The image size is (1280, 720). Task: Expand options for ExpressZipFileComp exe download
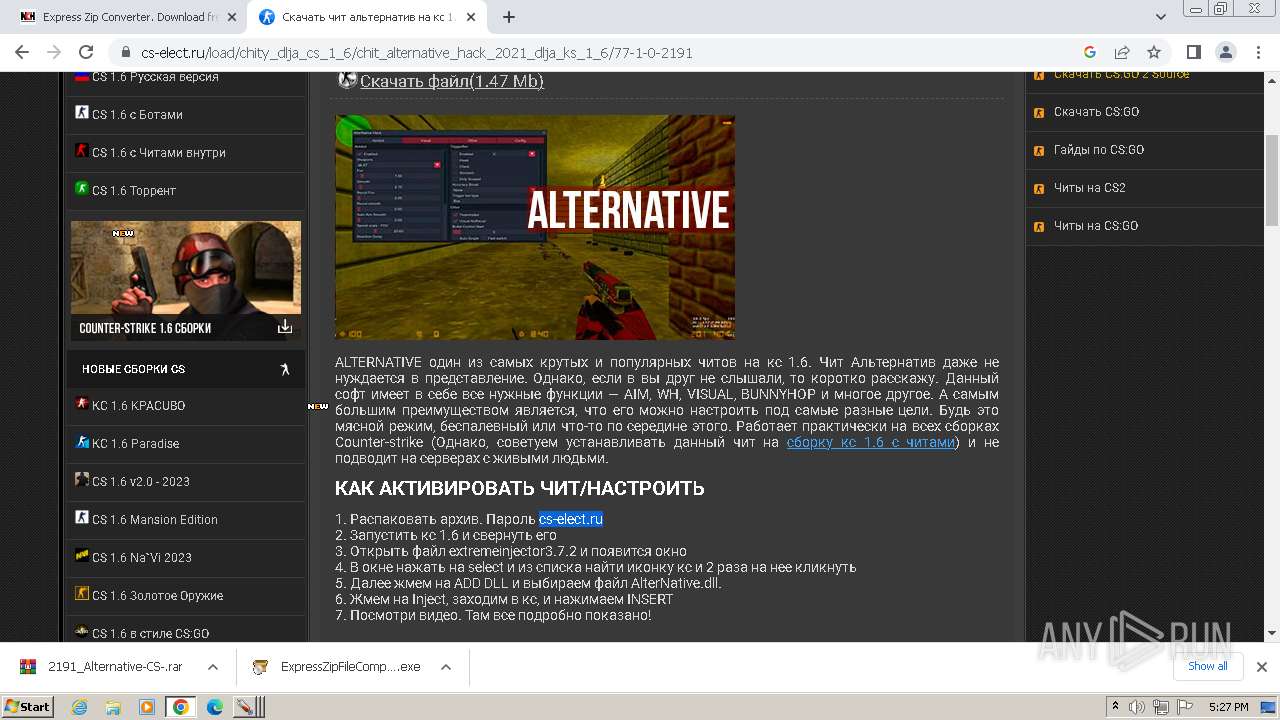pos(446,667)
